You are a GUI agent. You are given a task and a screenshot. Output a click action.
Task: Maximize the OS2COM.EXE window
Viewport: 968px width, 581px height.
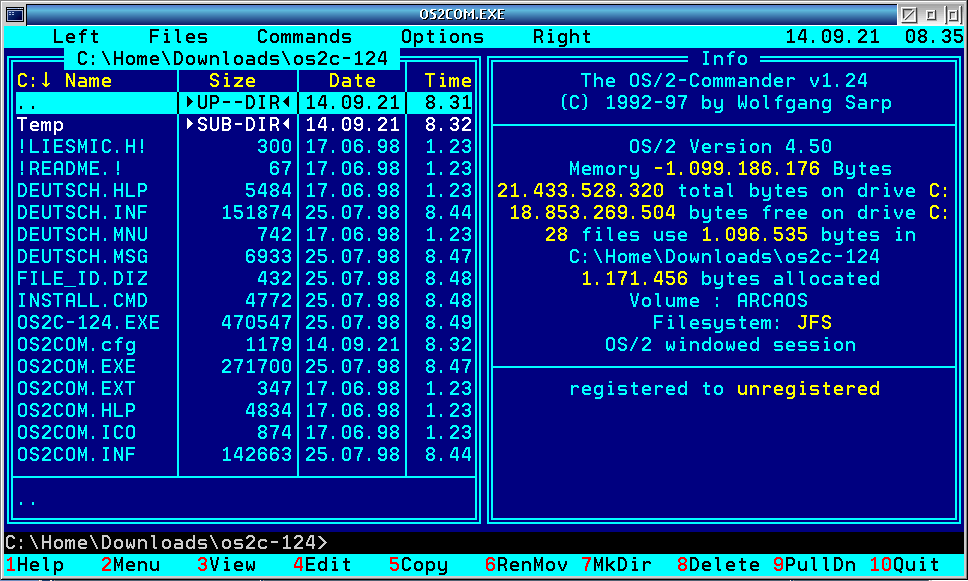click(x=953, y=14)
